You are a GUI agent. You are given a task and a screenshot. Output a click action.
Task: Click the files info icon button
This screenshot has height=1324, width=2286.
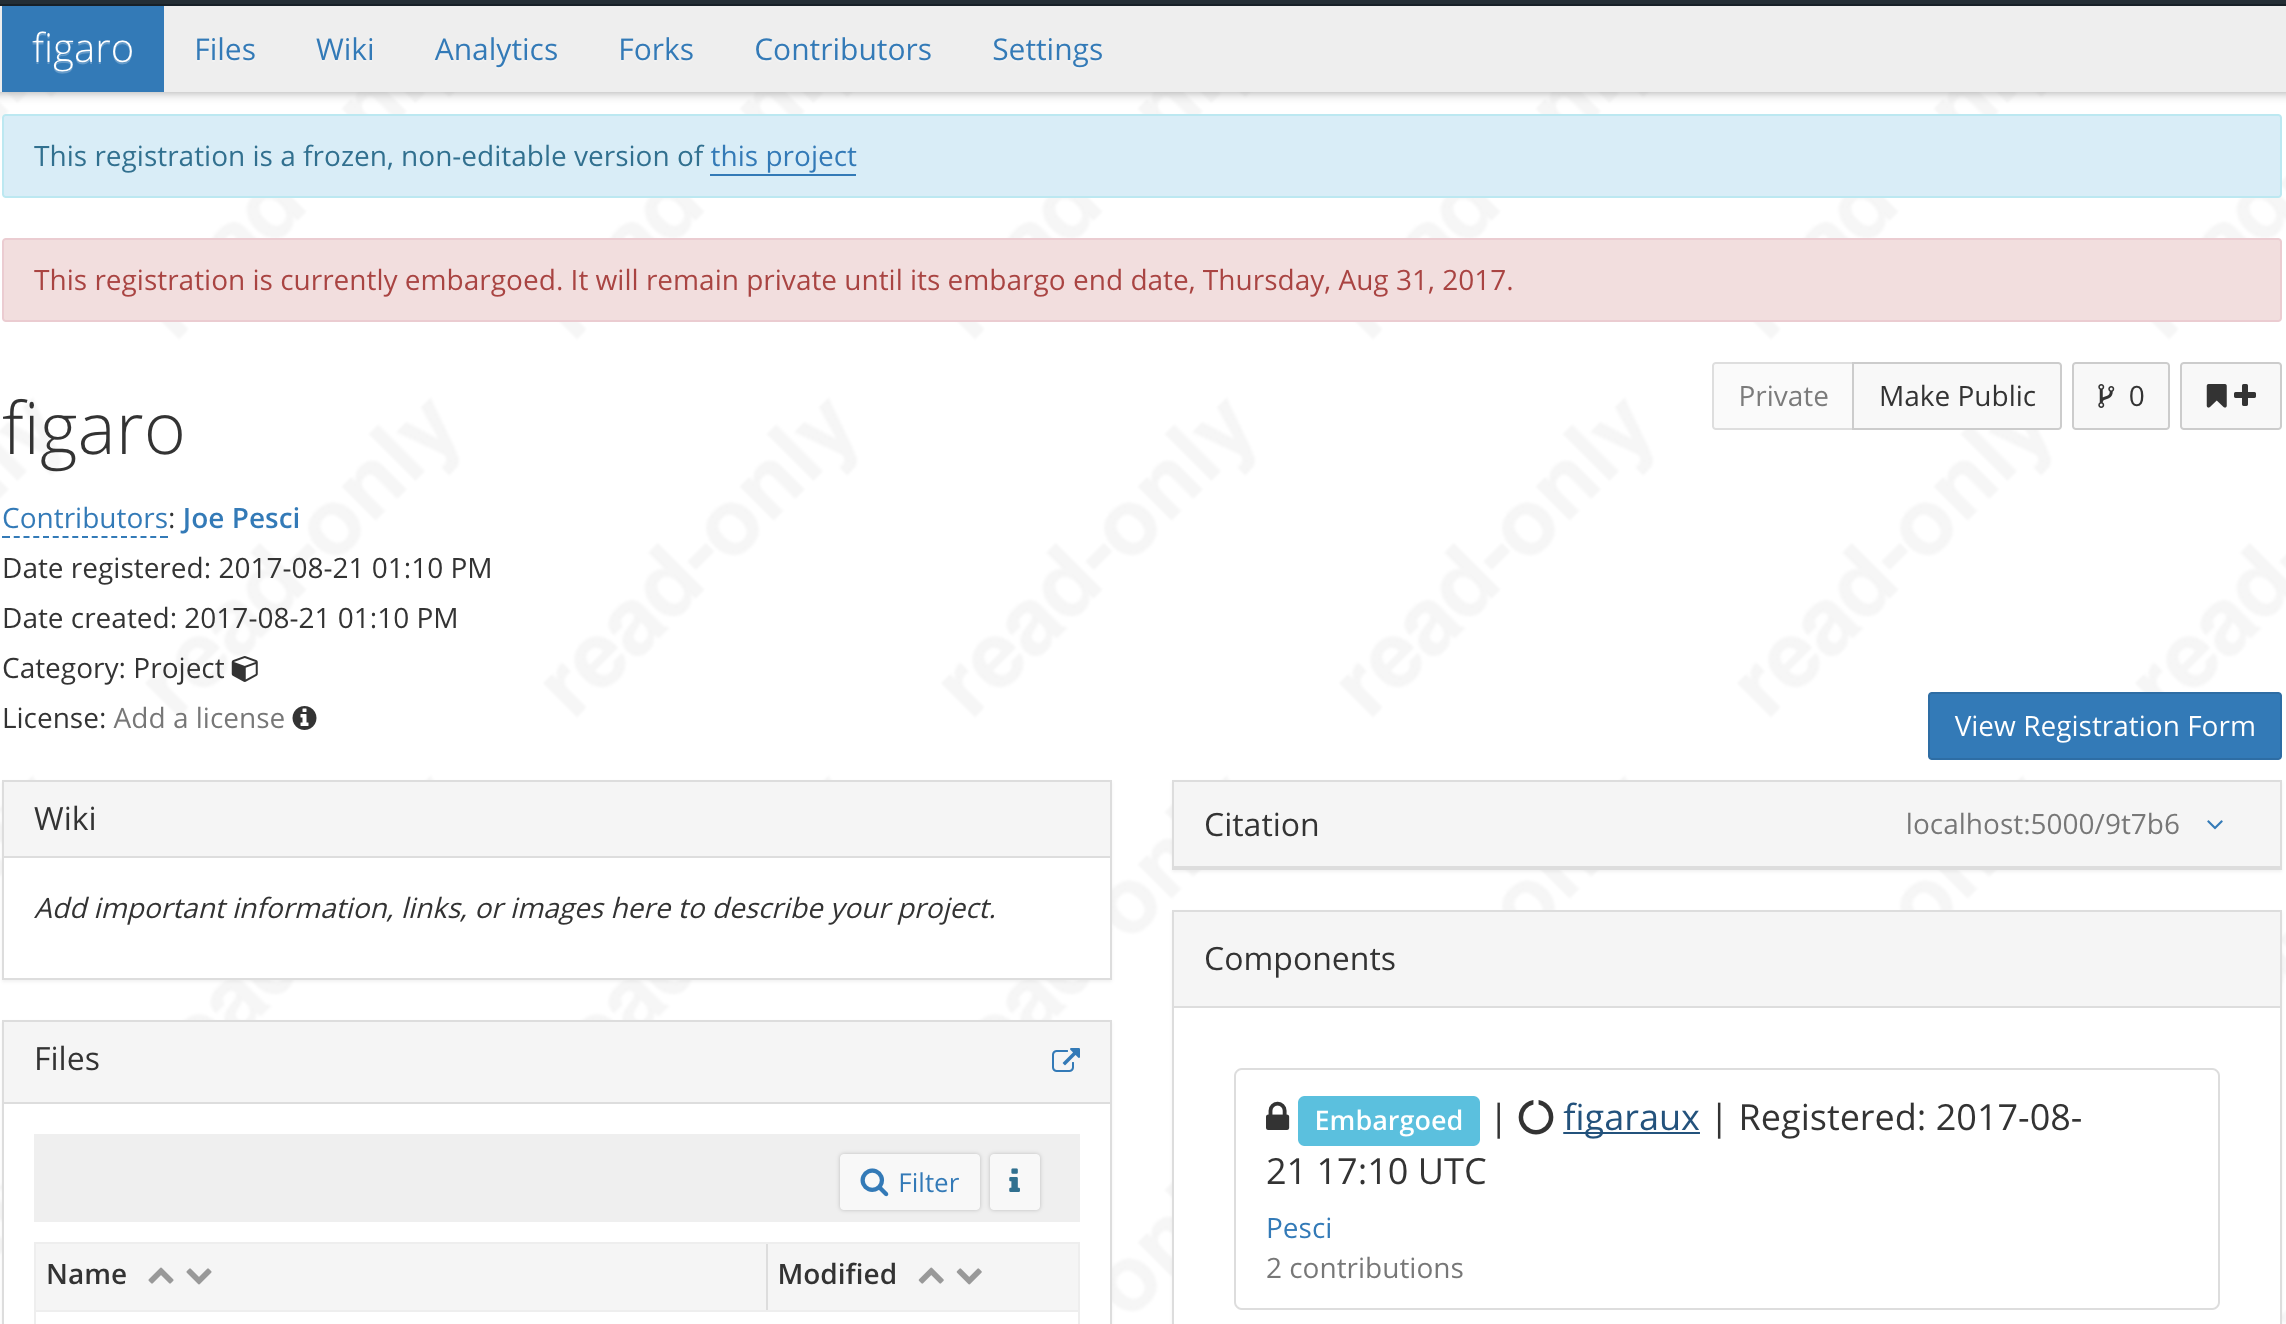1014,1182
